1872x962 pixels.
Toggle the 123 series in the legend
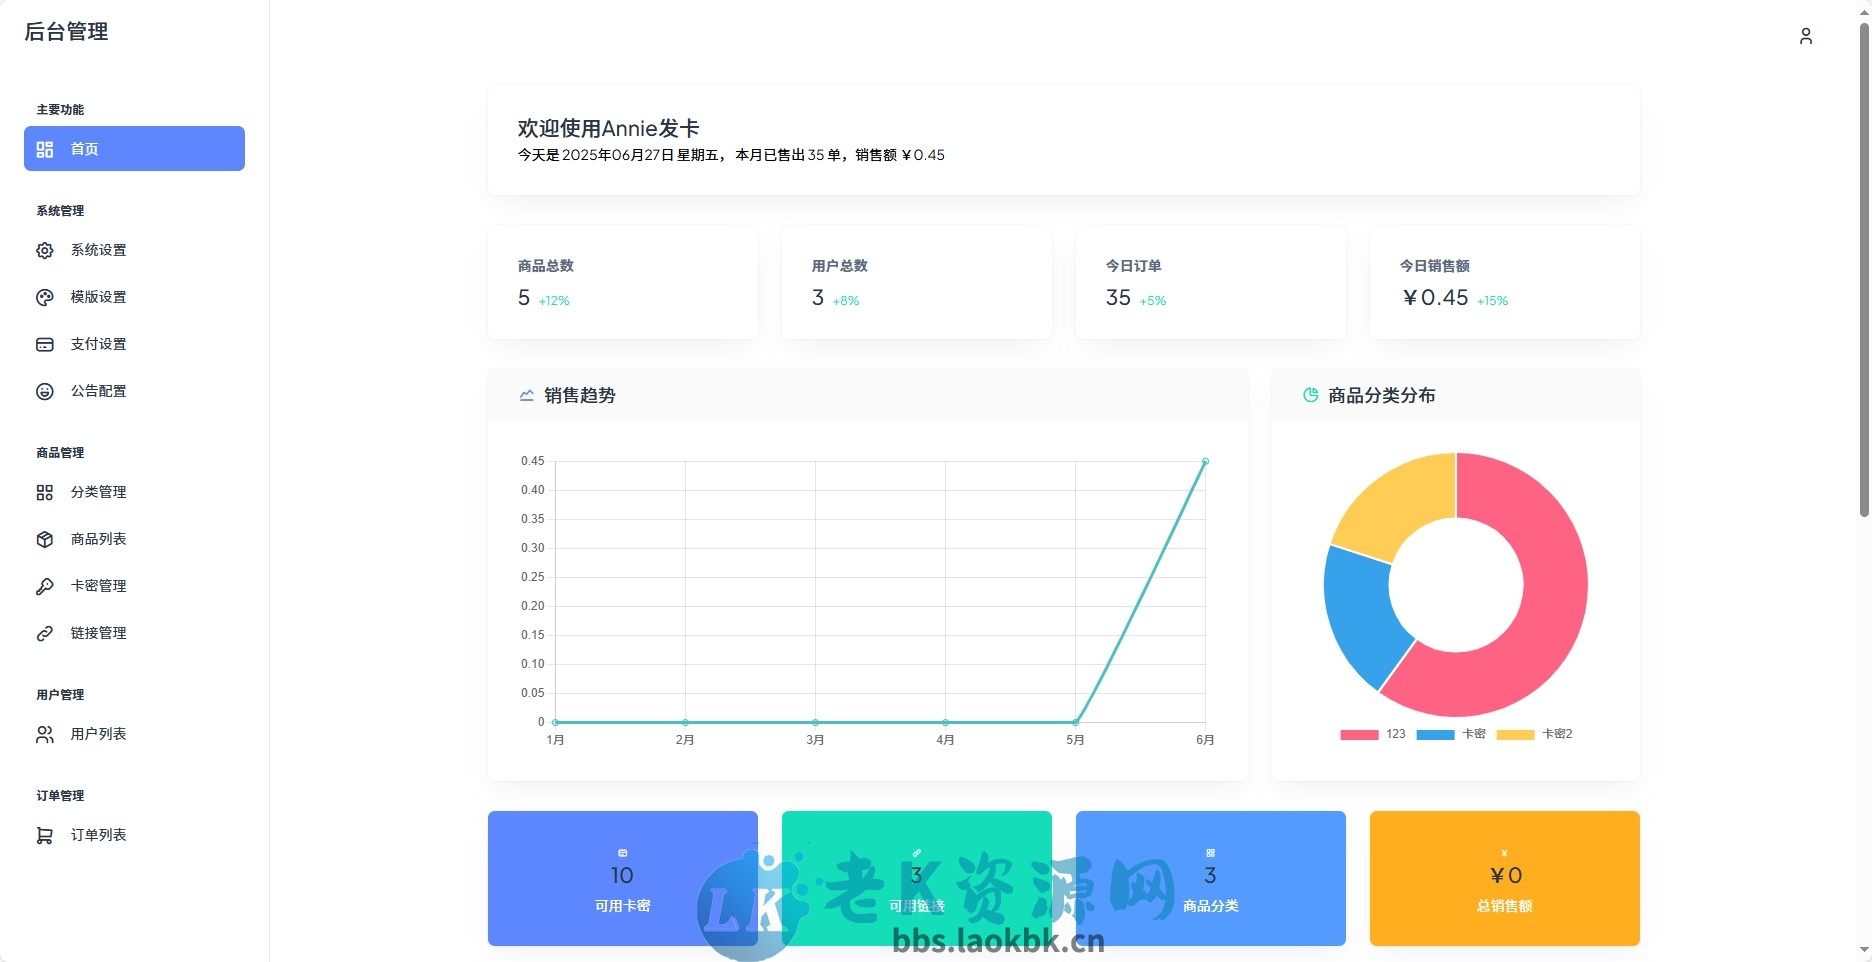click(x=1373, y=734)
